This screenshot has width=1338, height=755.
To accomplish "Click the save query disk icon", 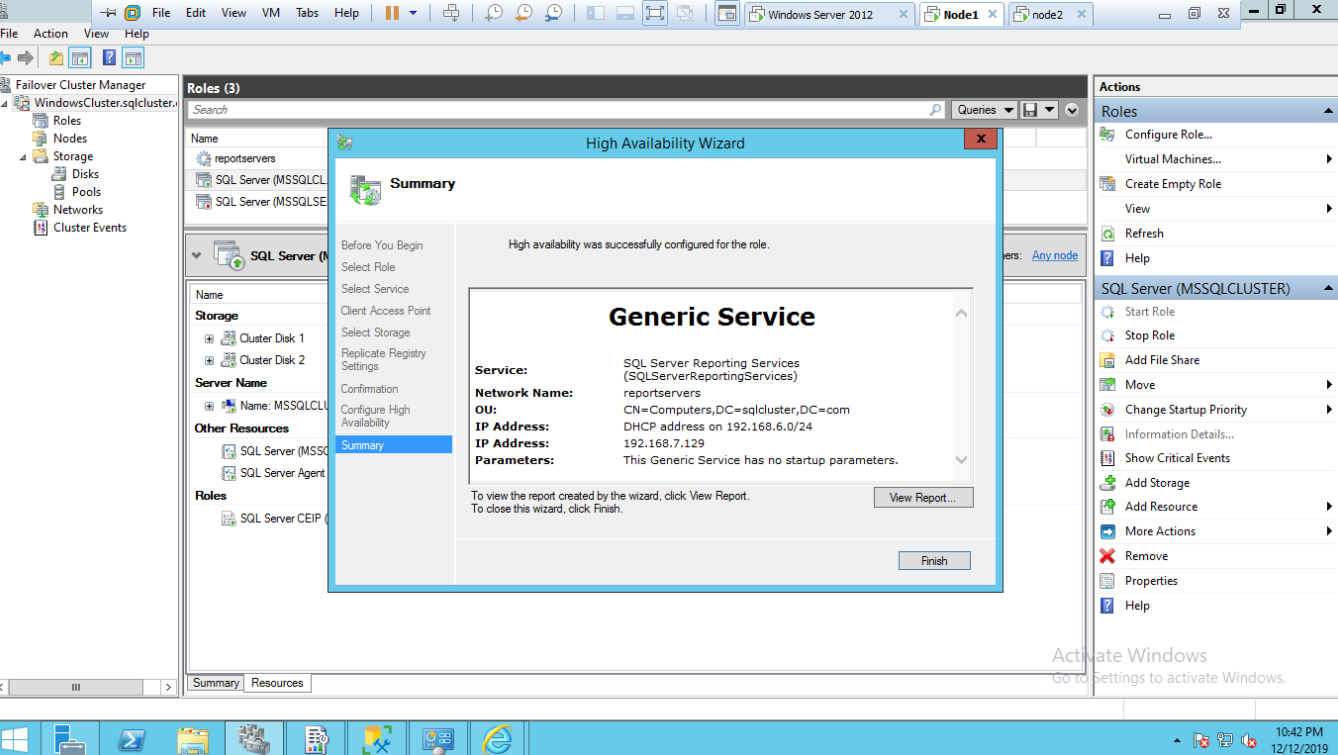I will (1030, 110).
